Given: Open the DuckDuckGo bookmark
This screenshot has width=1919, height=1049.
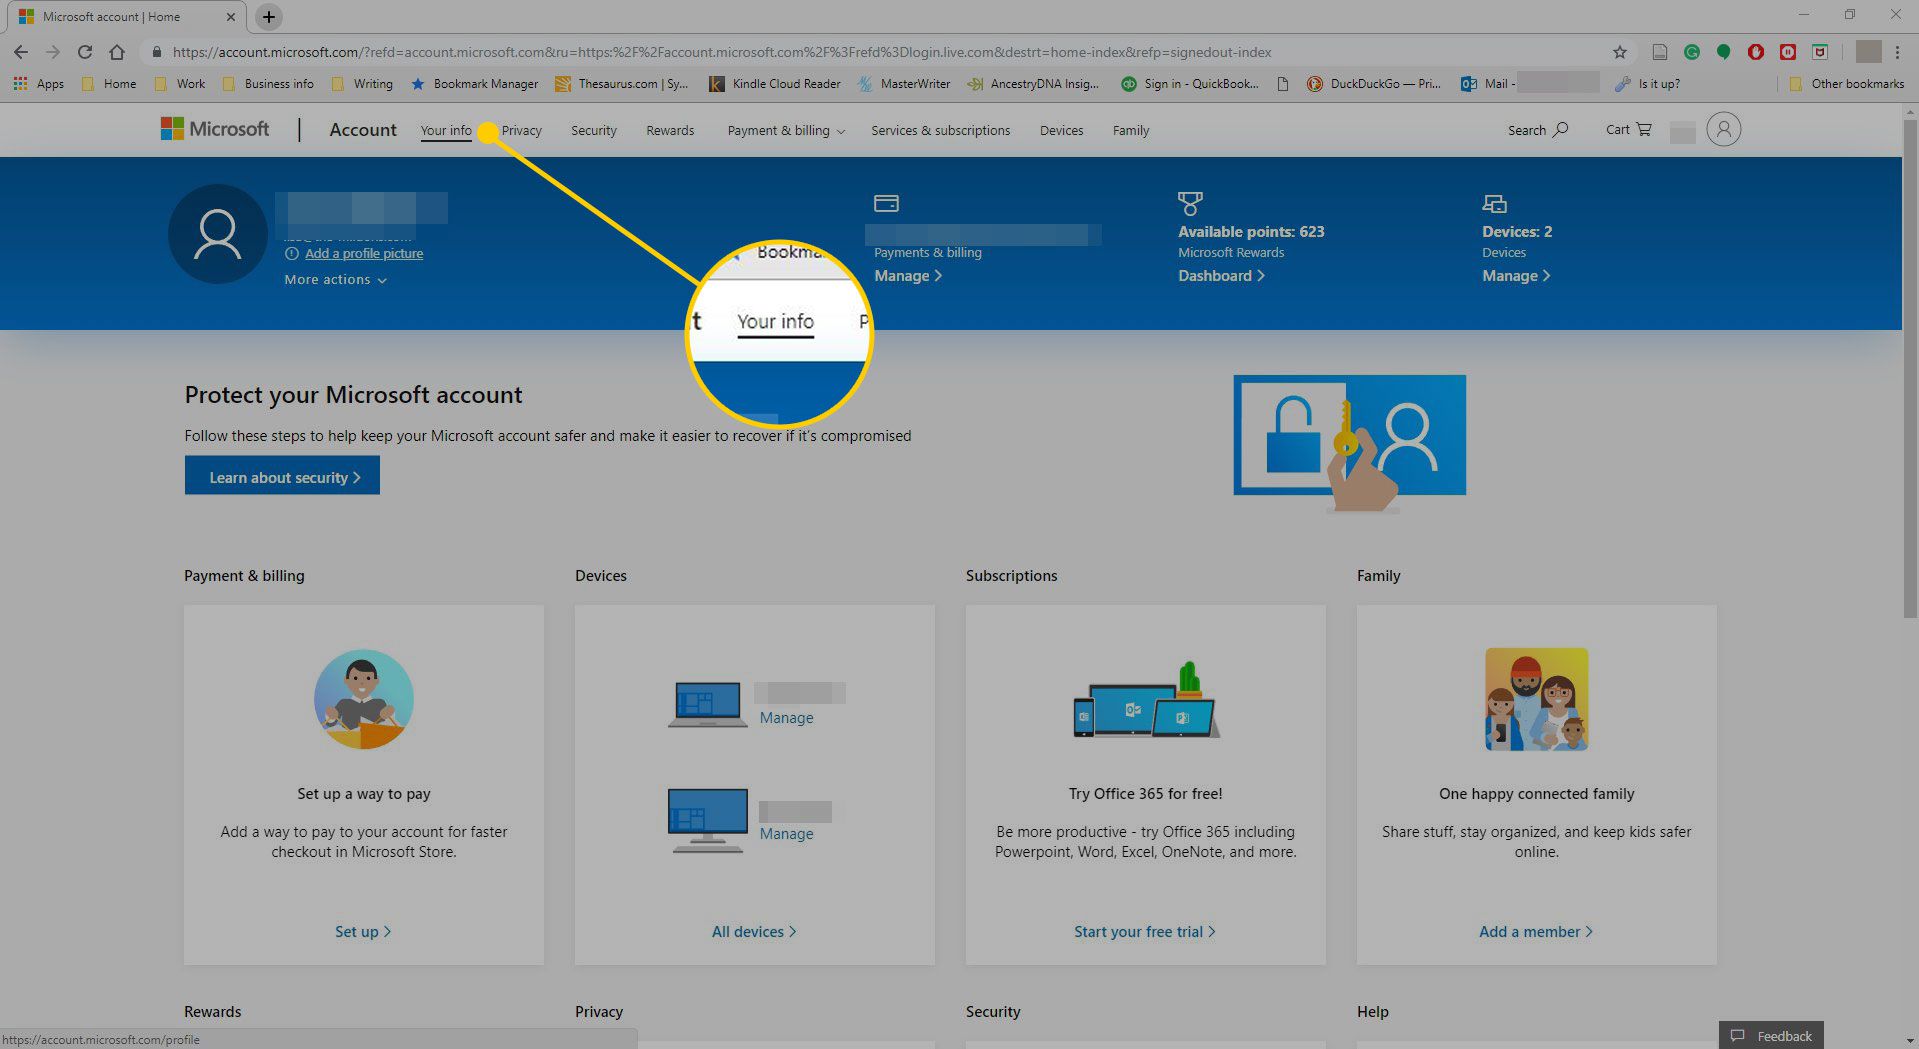Looking at the screenshot, I should click(1374, 84).
